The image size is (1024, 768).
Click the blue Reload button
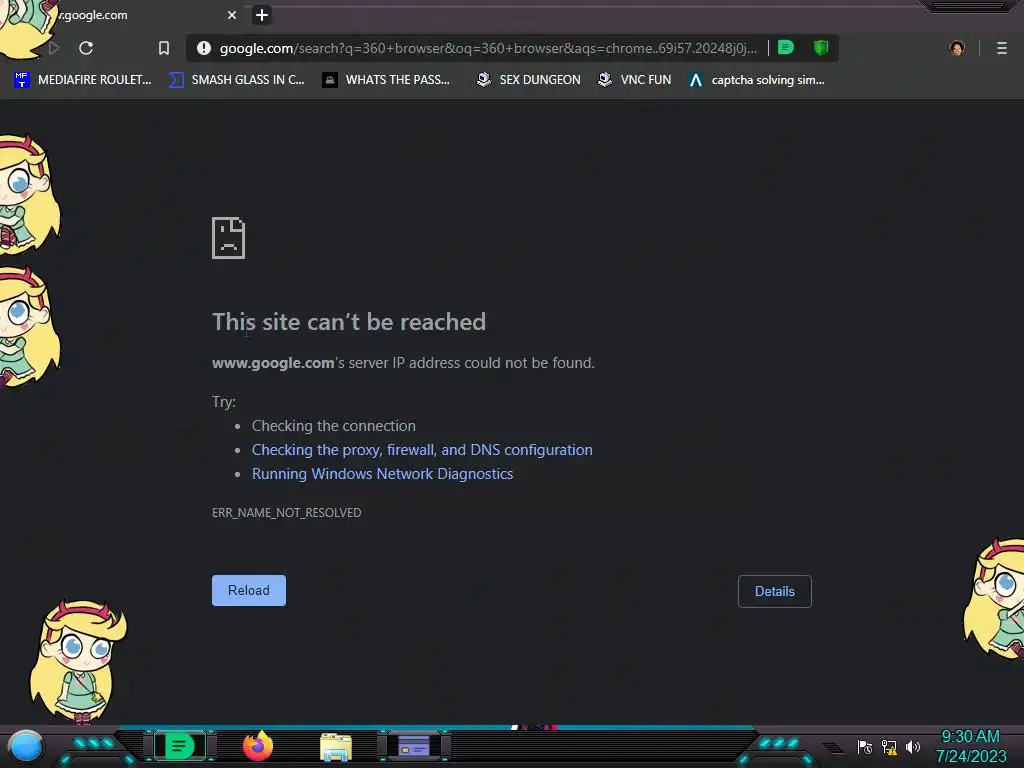249,590
